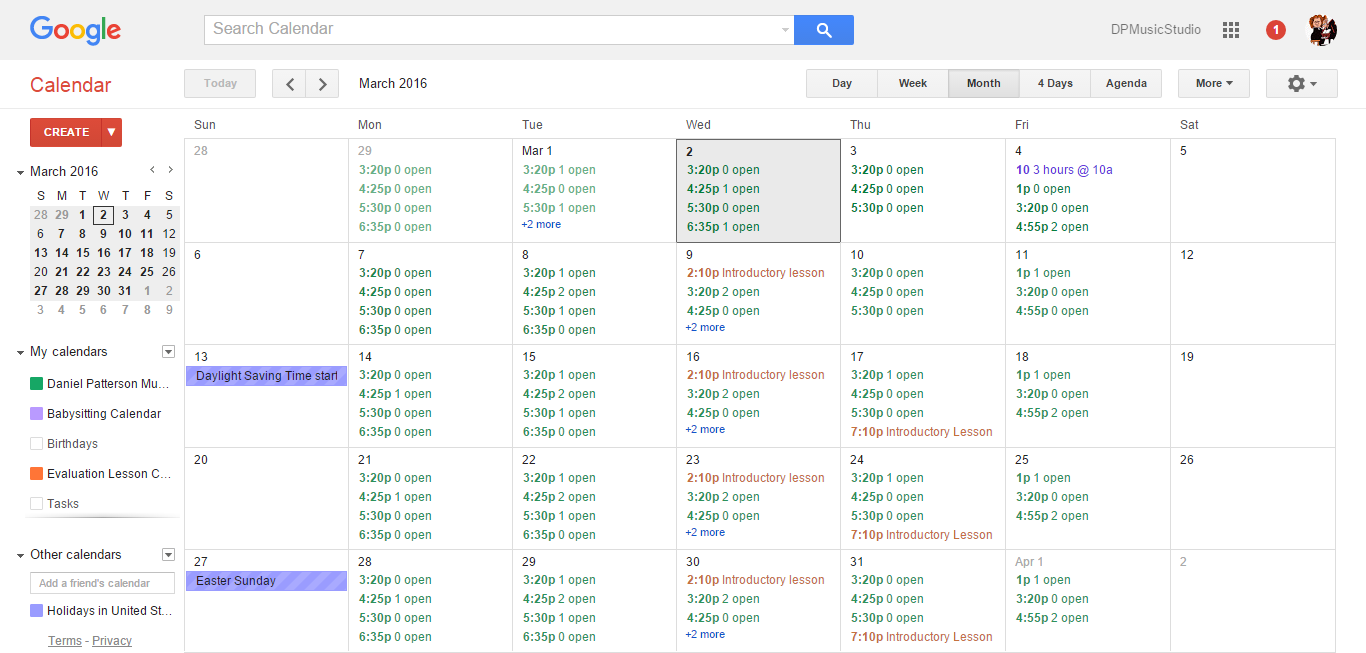Open 1p 1 open slot on March 11
The height and width of the screenshot is (653, 1366).
pos(1043,273)
